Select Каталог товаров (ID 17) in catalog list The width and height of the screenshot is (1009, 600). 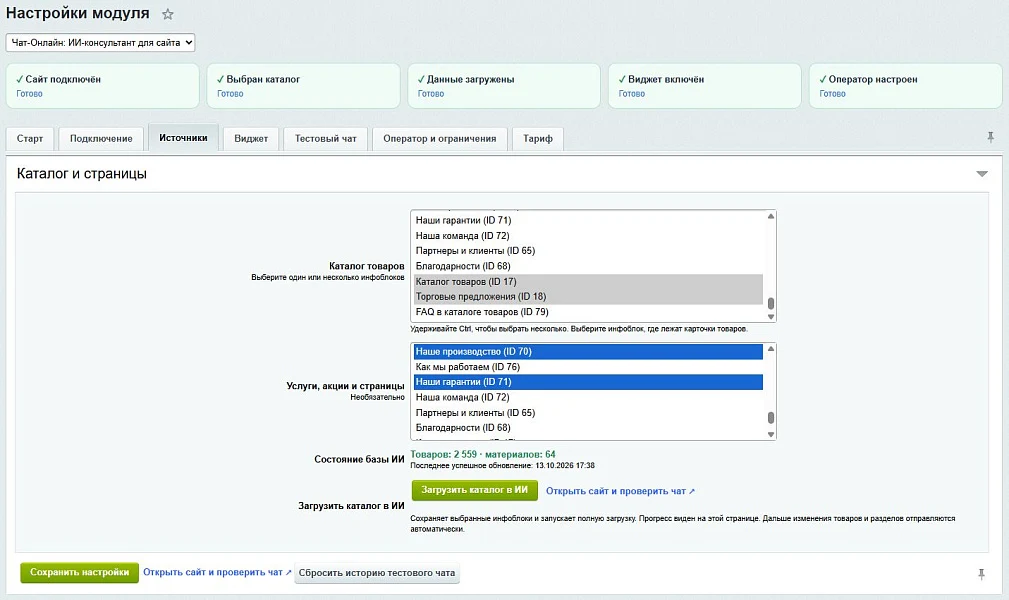pyautogui.click(x=588, y=281)
